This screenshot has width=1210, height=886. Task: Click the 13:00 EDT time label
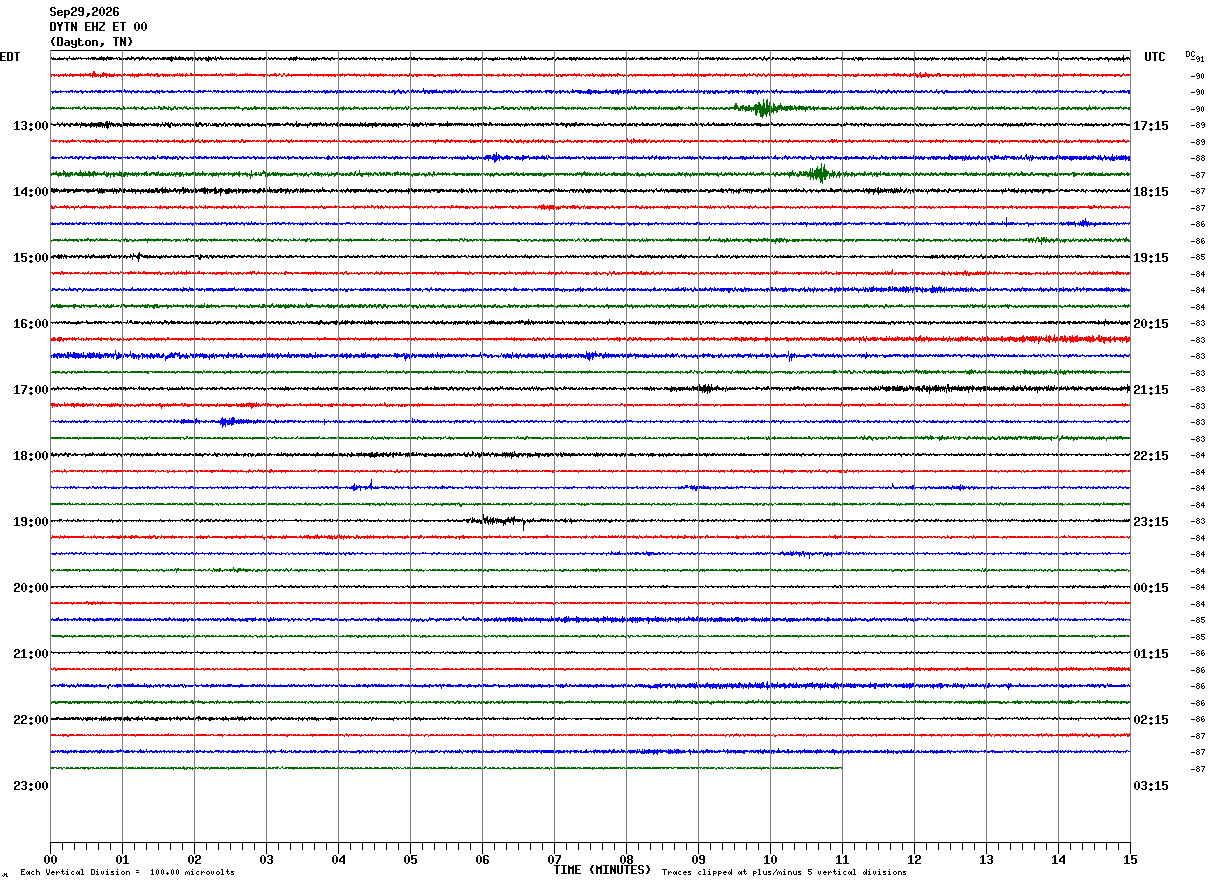click(x=30, y=126)
